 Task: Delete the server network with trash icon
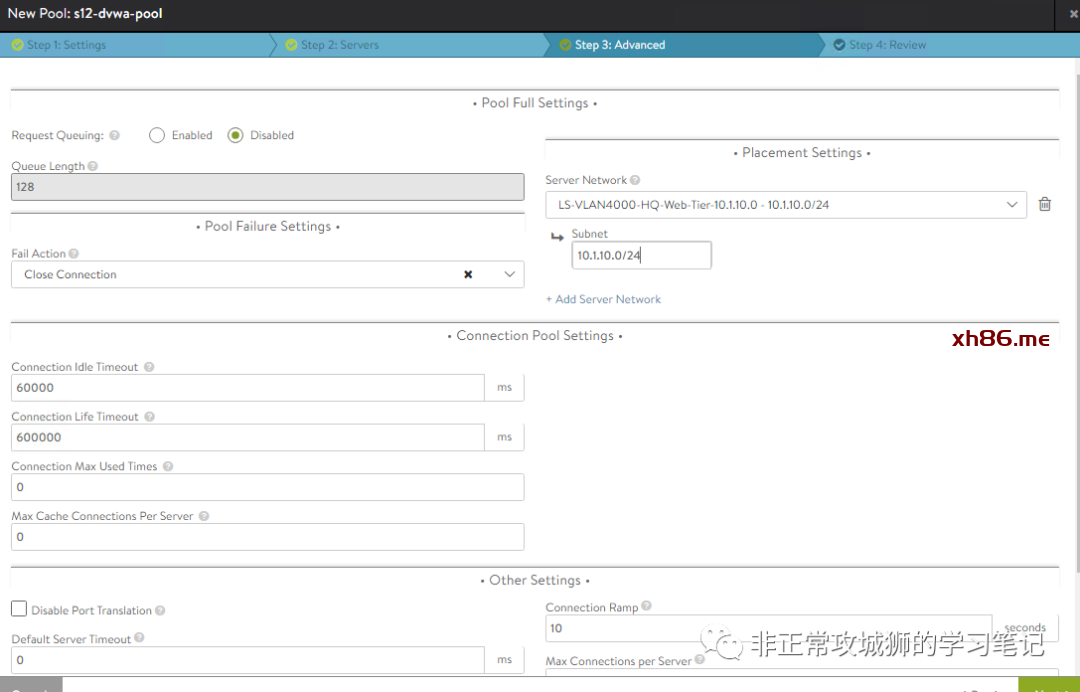(1045, 204)
